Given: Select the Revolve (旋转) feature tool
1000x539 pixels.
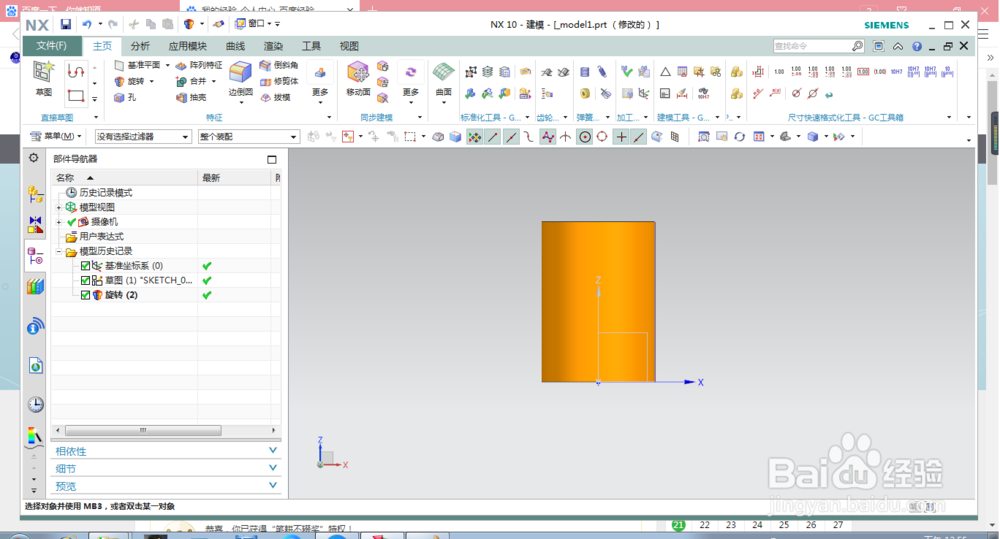Looking at the screenshot, I should (130, 81).
